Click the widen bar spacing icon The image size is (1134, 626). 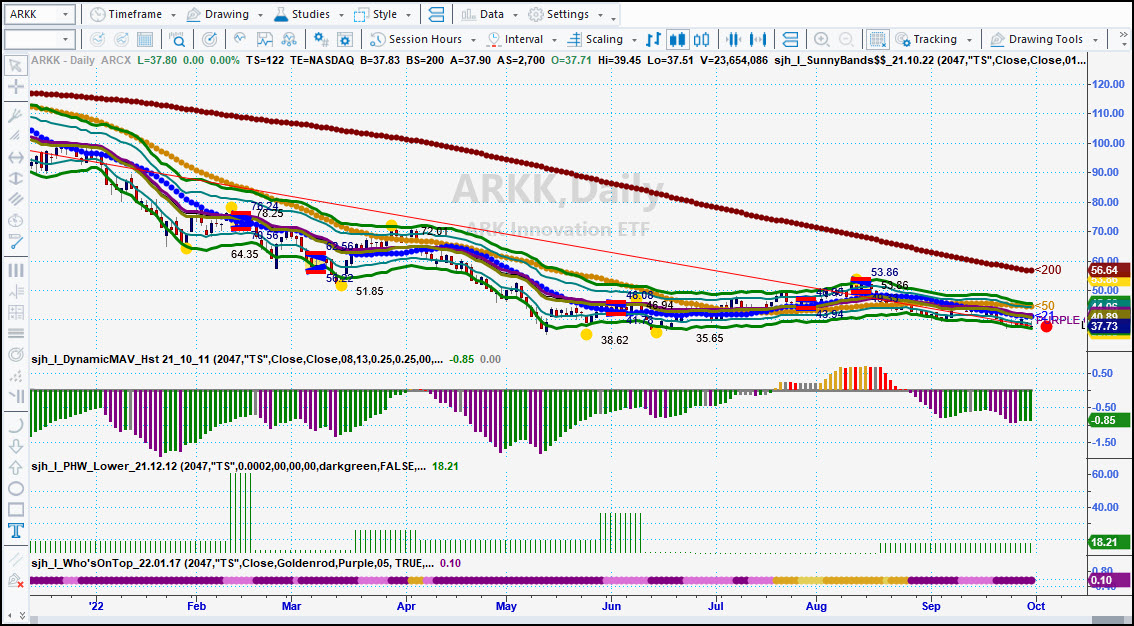[x=759, y=39]
